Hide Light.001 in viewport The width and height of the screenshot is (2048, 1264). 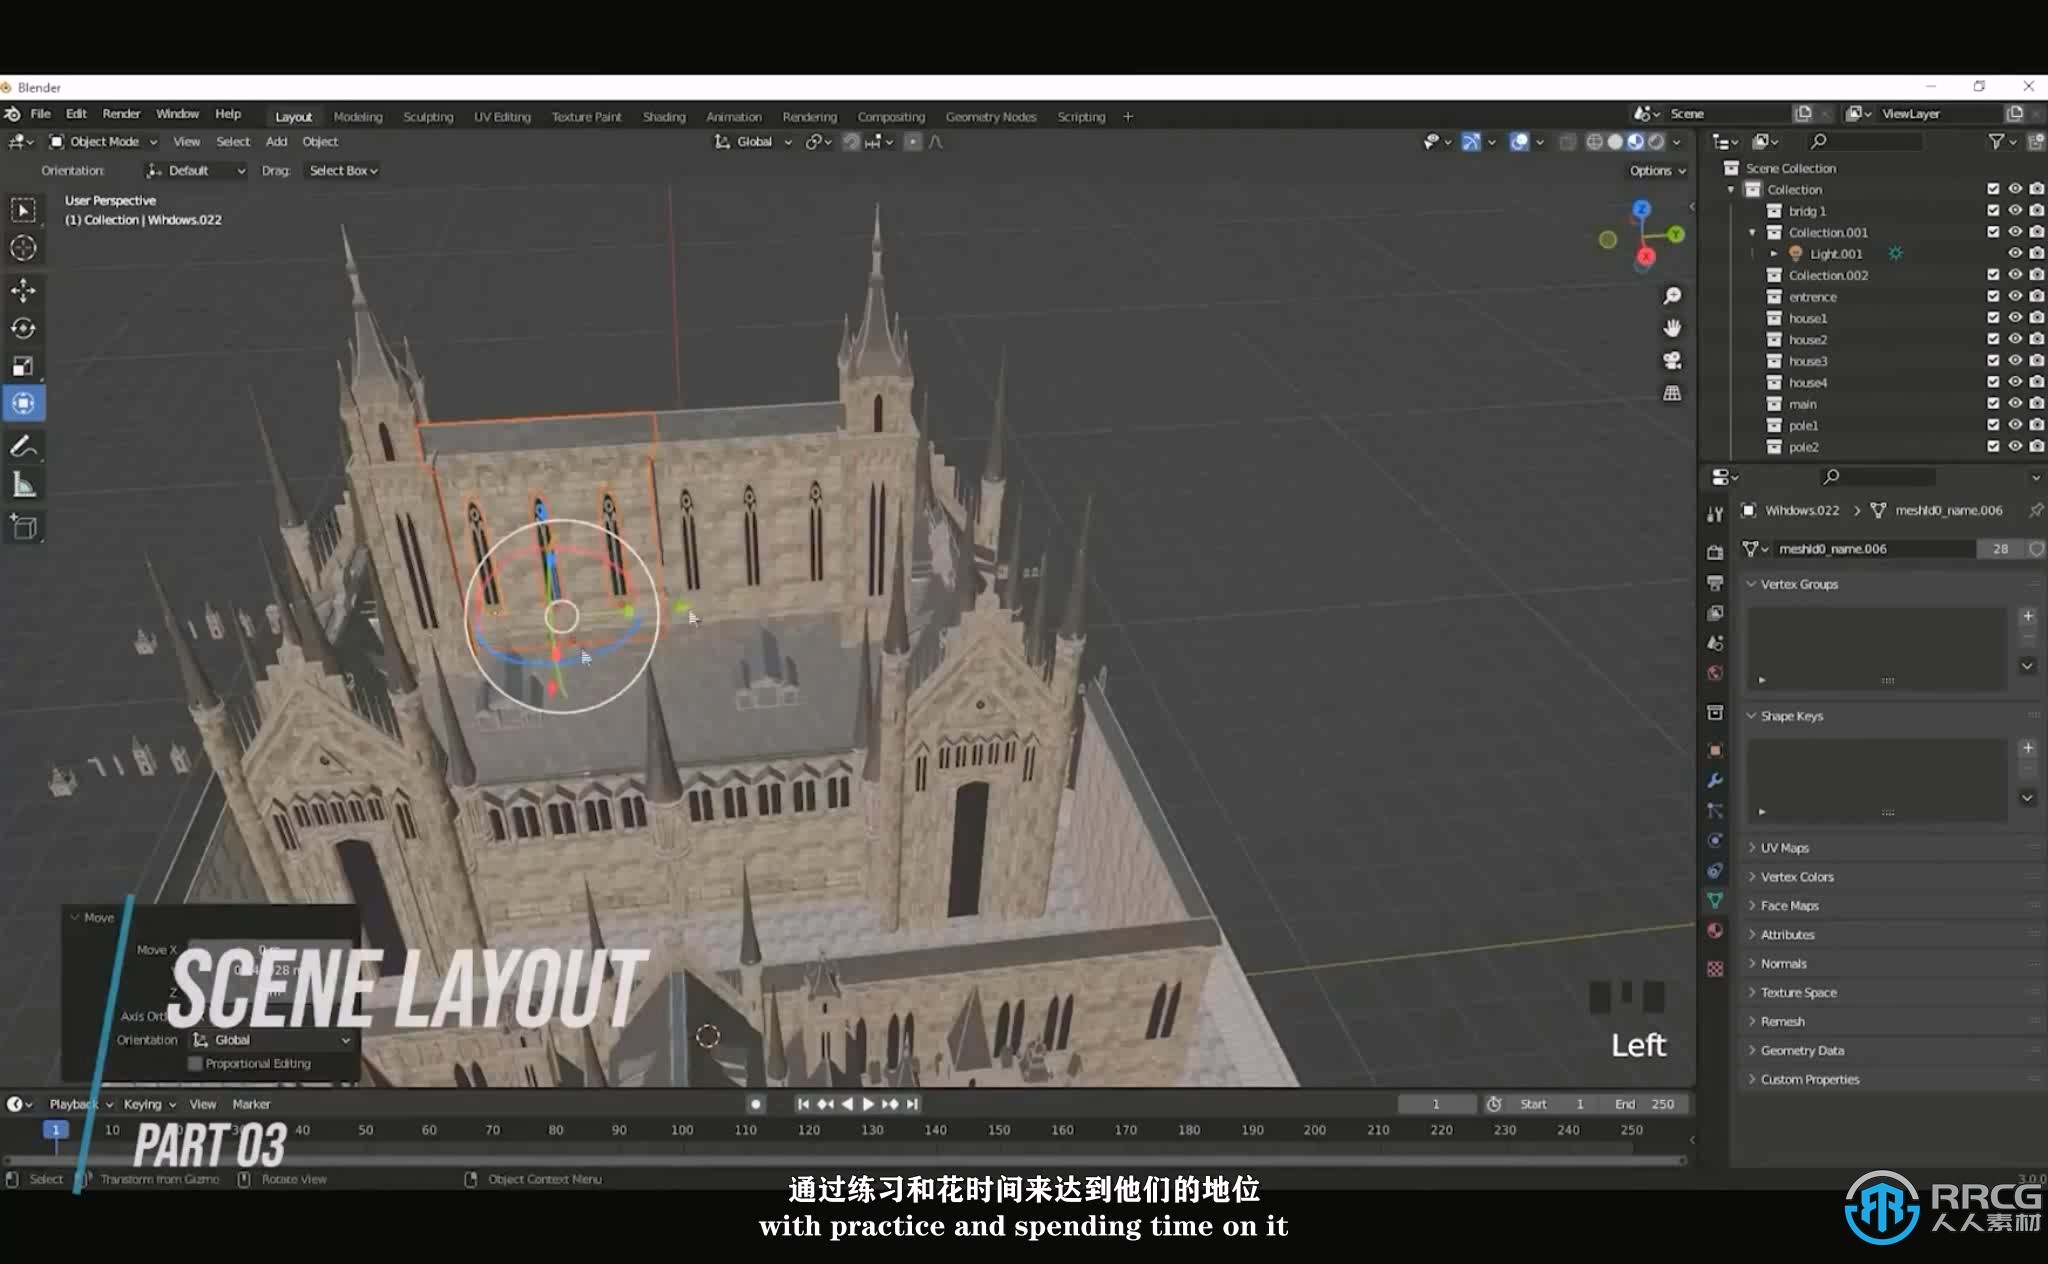2015,253
